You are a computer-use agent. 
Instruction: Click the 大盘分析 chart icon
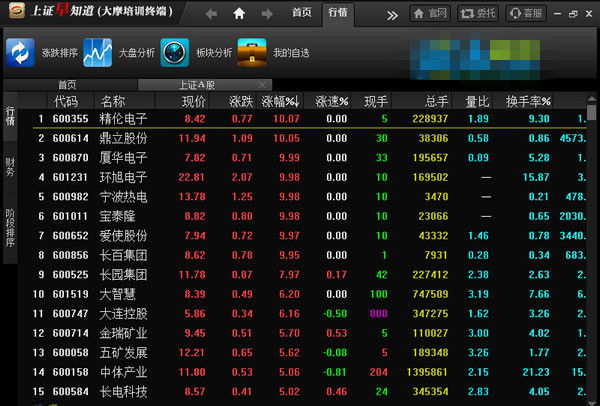[x=98, y=52]
